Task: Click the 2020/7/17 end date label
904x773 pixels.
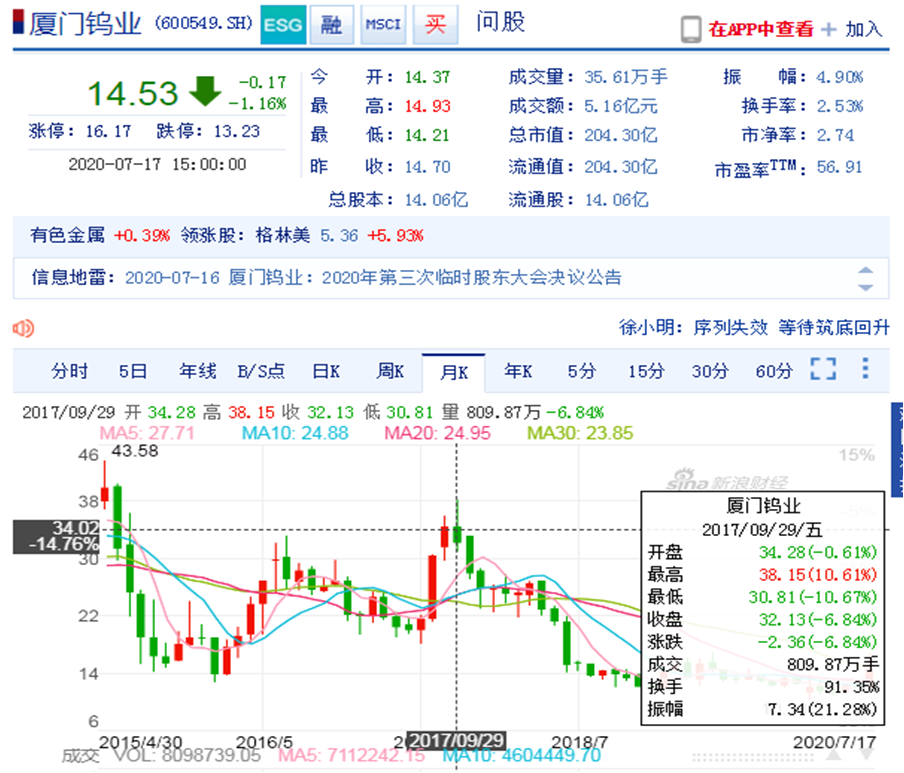Action: click(834, 742)
